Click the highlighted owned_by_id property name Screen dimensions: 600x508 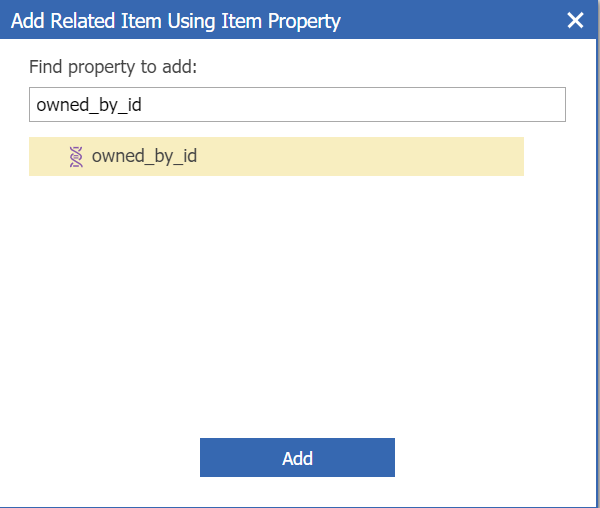[144, 156]
